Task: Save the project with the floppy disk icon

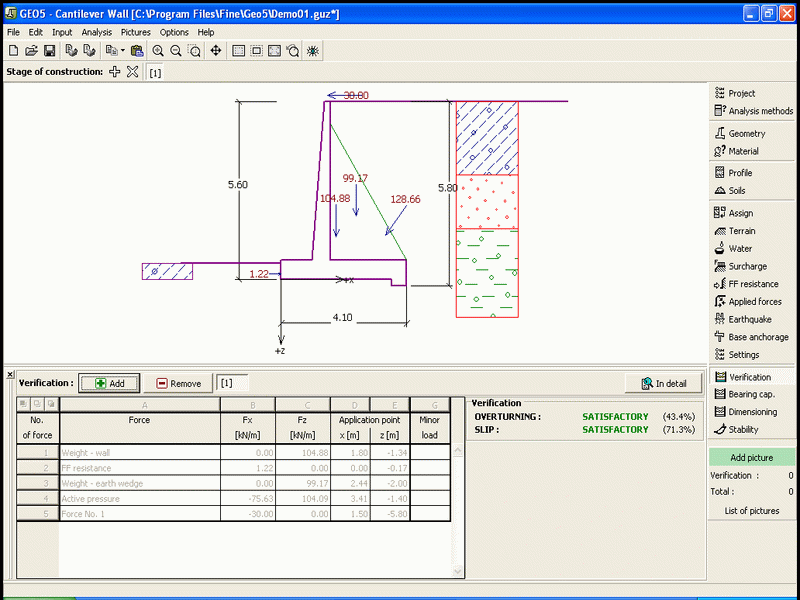Action: click(49, 50)
